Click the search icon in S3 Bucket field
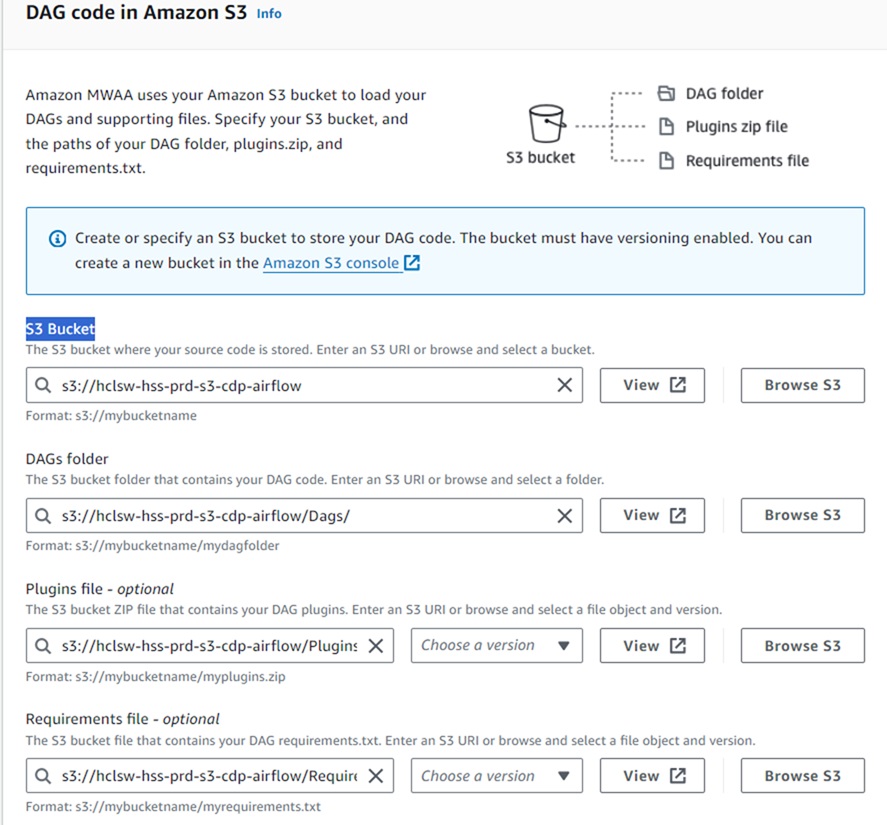This screenshot has width=887, height=825. point(43,385)
